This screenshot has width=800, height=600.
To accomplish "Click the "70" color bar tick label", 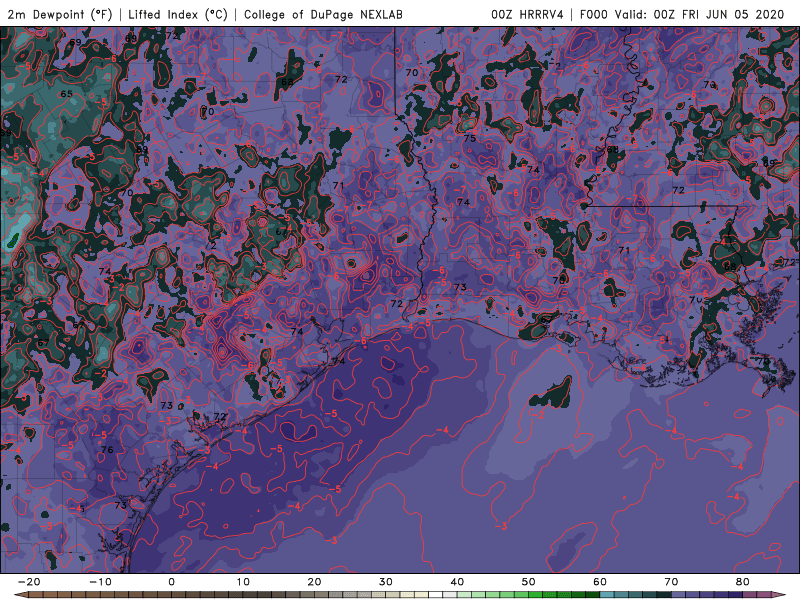I will [671, 582].
